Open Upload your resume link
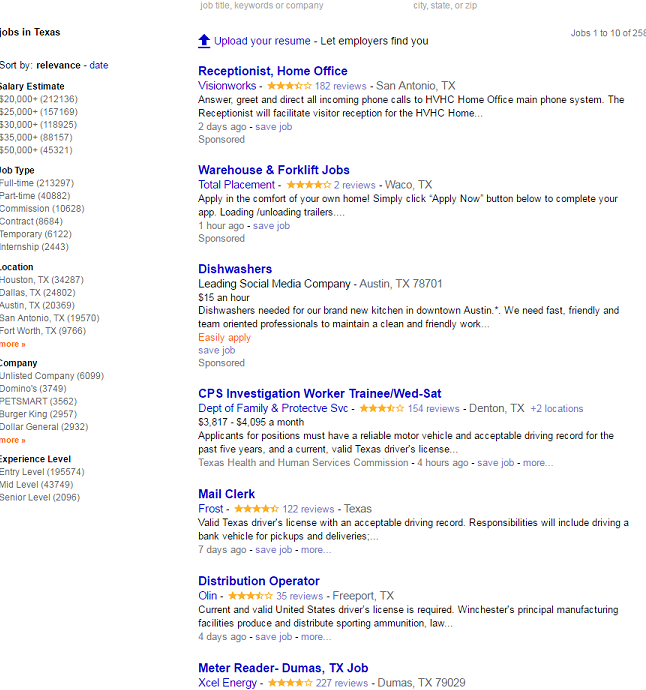The image size is (646, 690). point(262,41)
